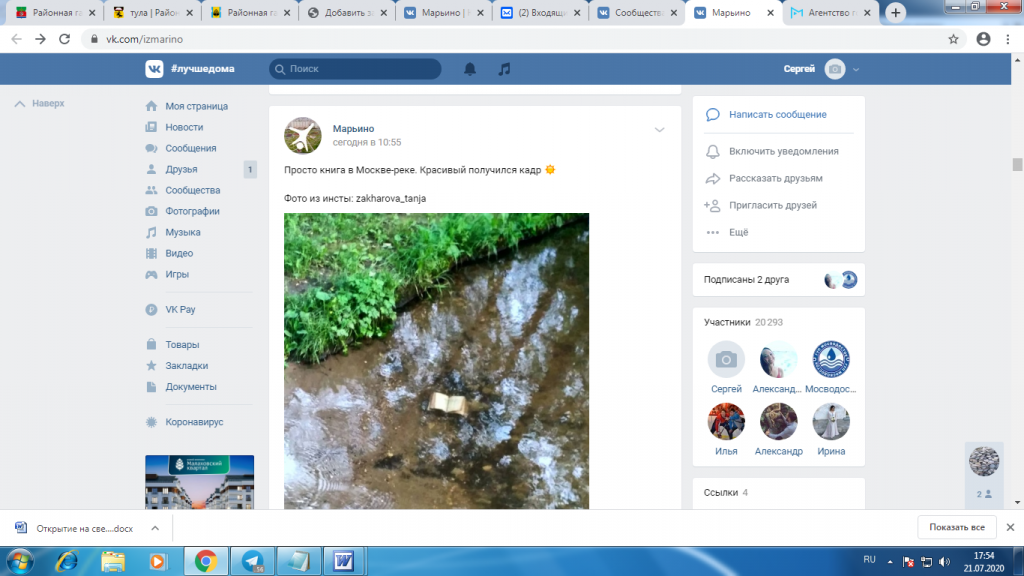Open the music player note icon
1024x576 pixels.
click(504, 69)
